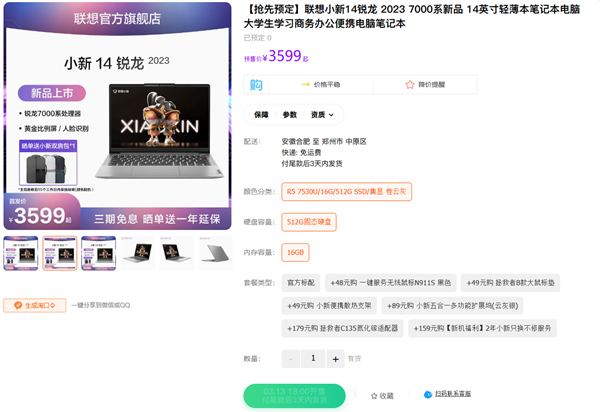
Task: Open the 参数 tab
Action: 290,115
